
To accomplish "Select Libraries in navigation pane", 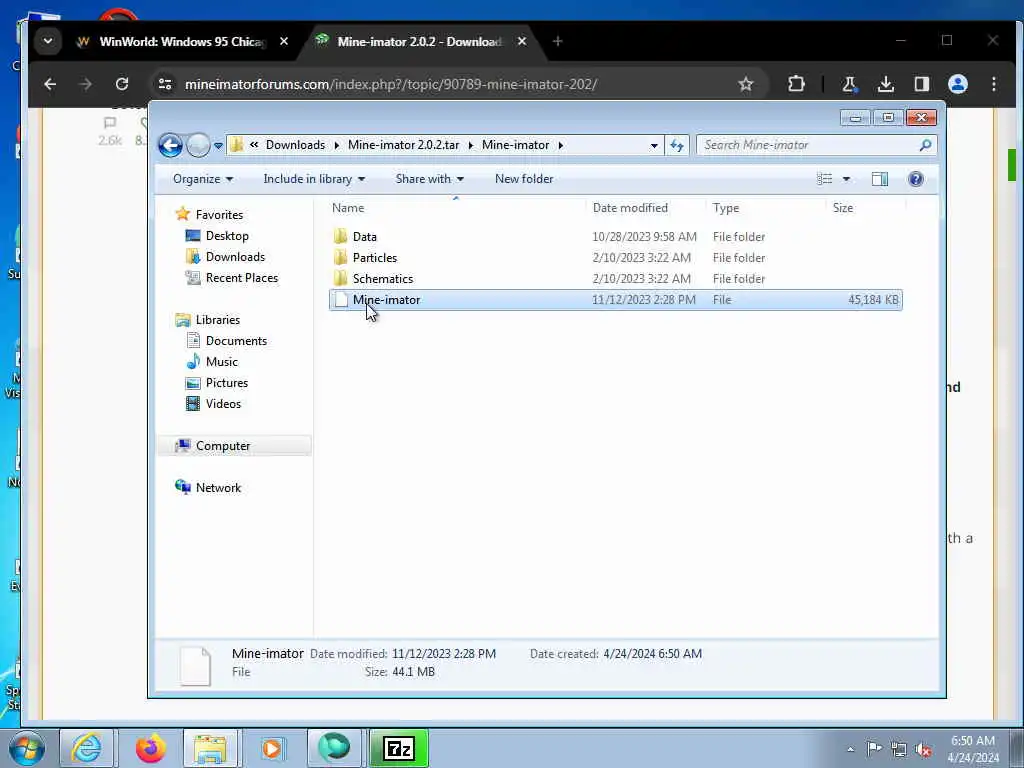I will [217, 320].
